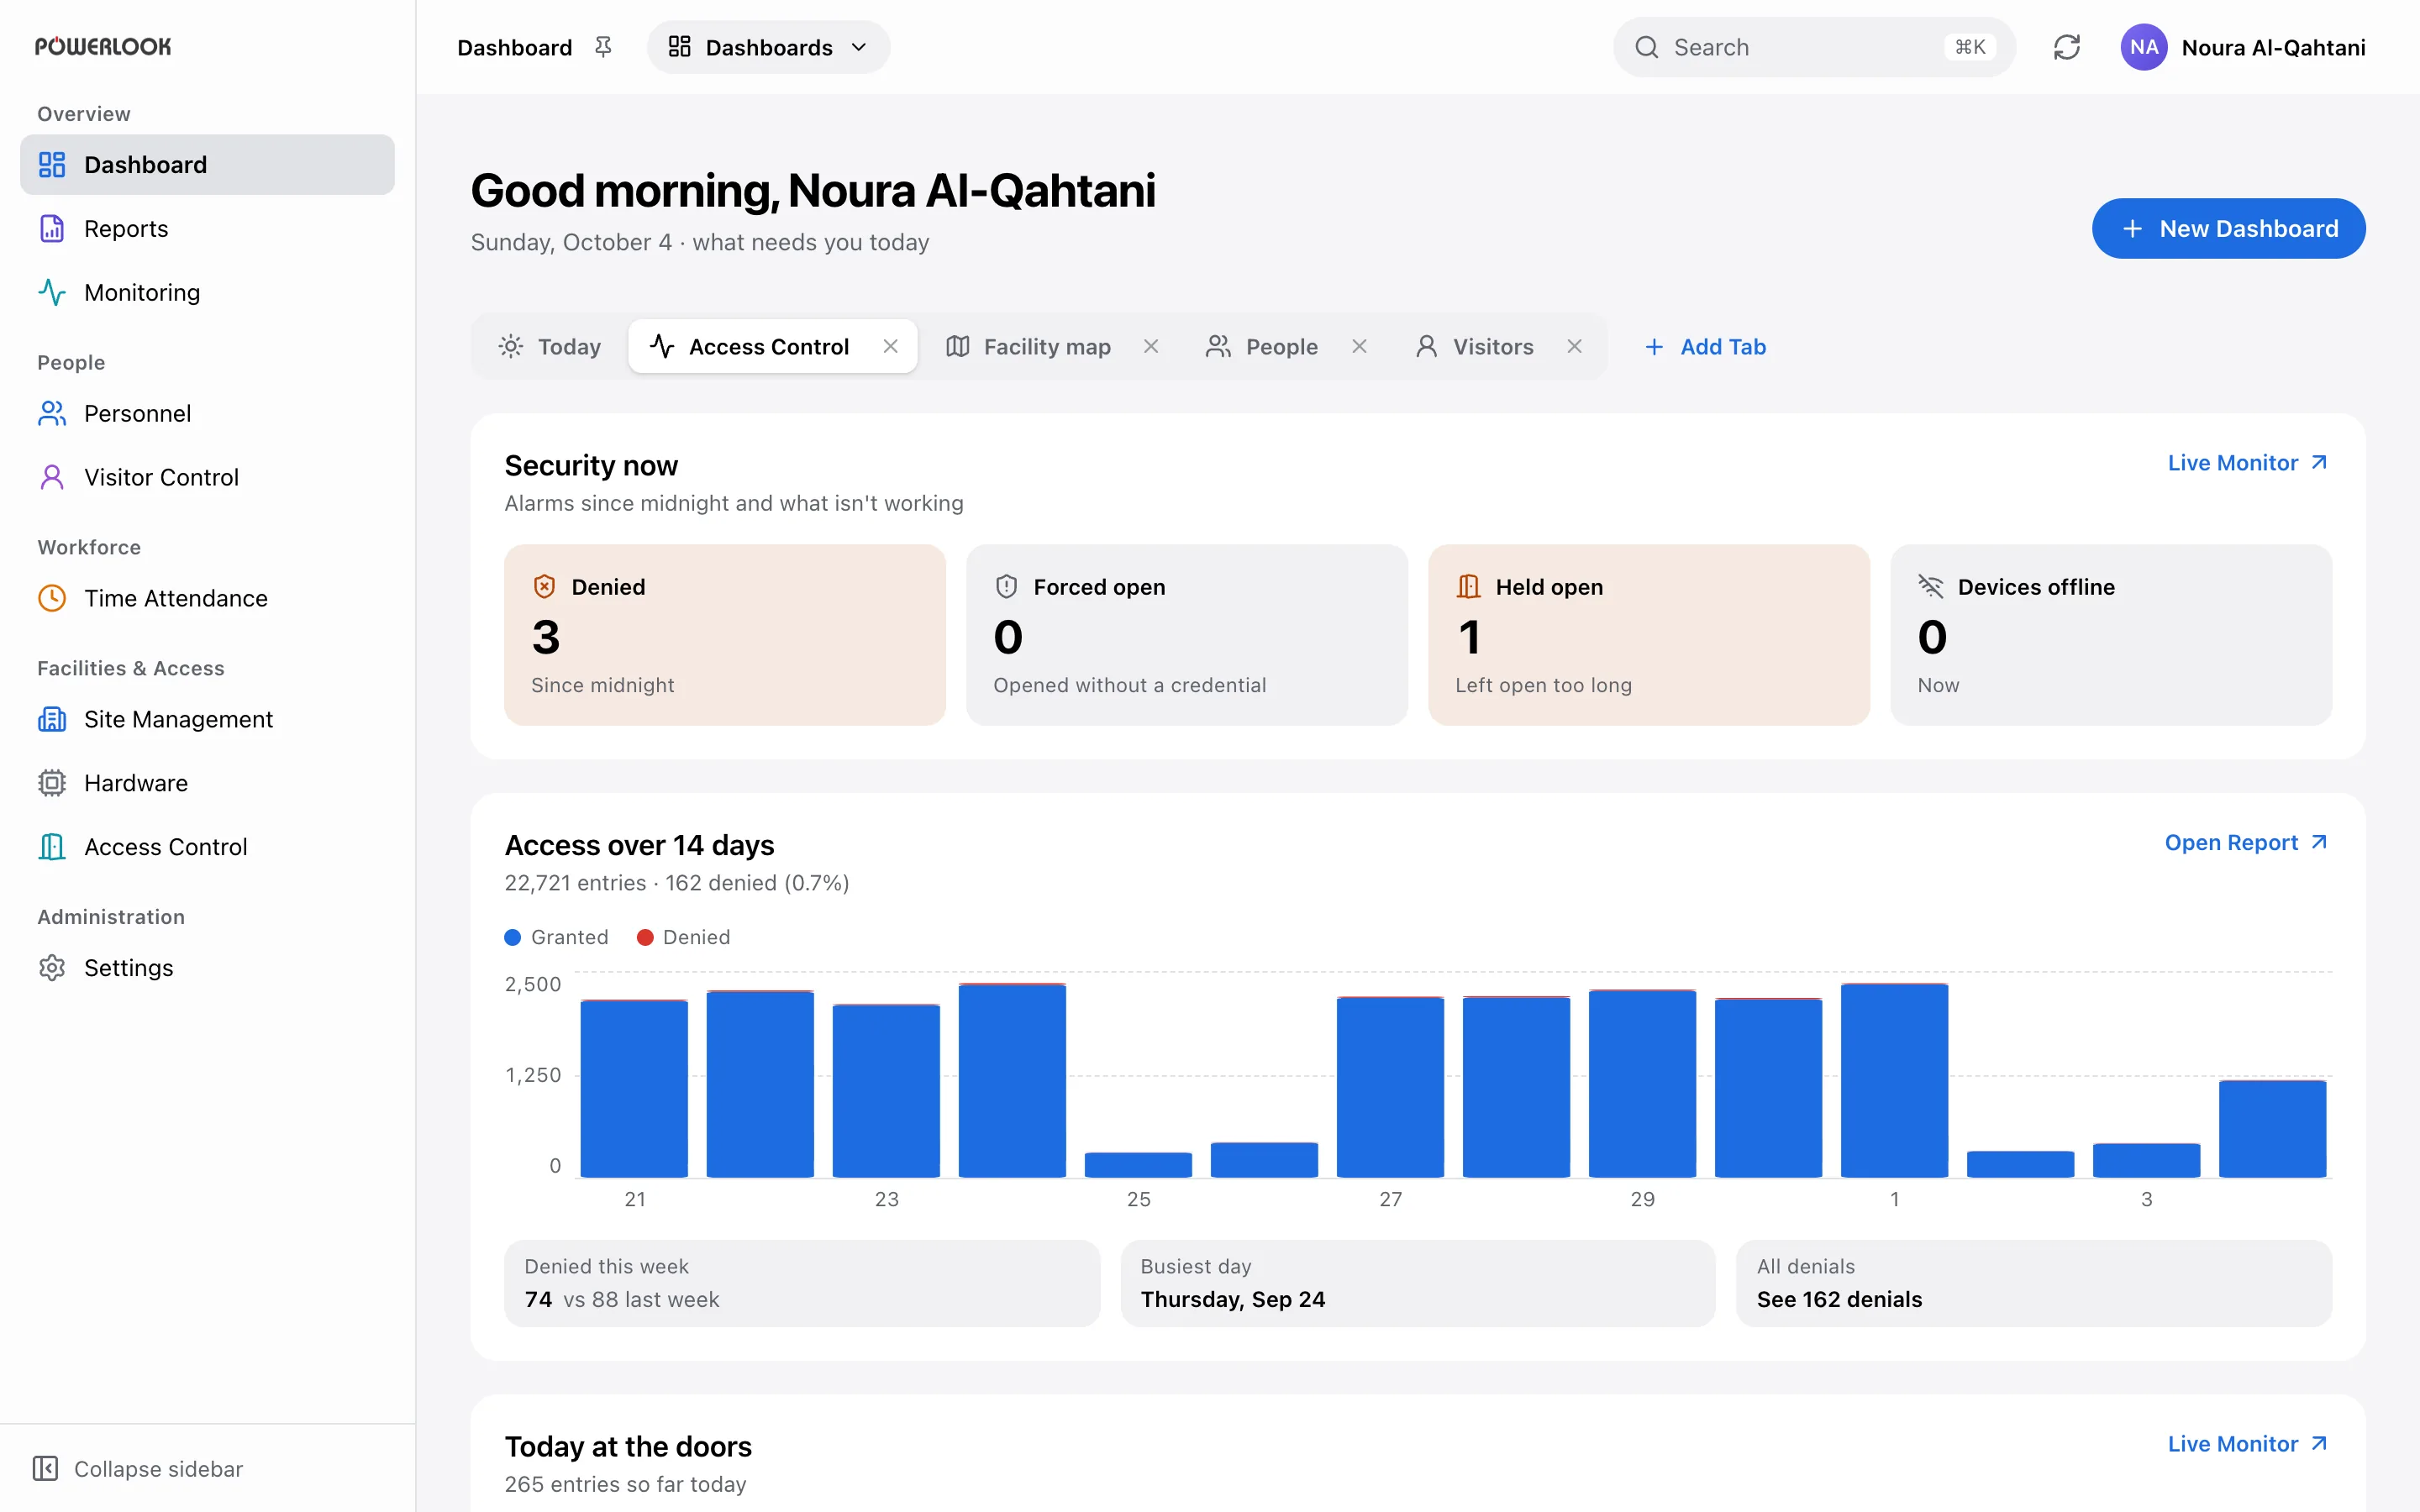Open Report link for Access over 14 days

tap(2246, 843)
